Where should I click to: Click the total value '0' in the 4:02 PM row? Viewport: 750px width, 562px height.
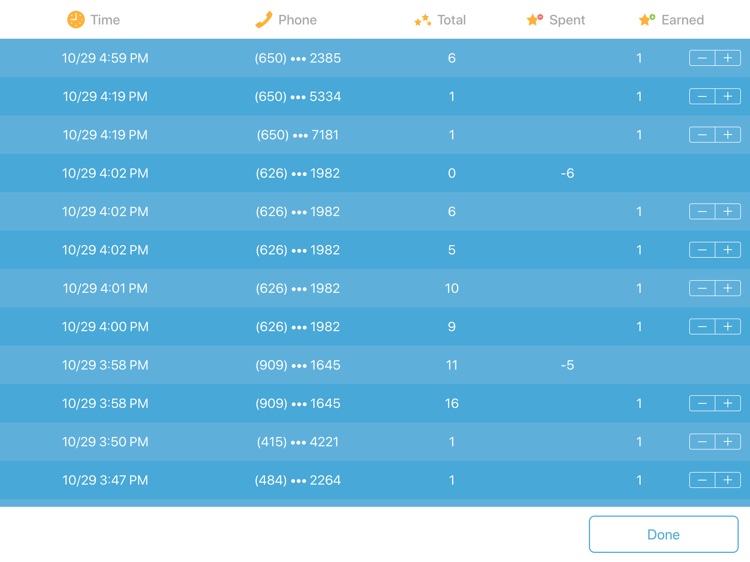click(452, 173)
